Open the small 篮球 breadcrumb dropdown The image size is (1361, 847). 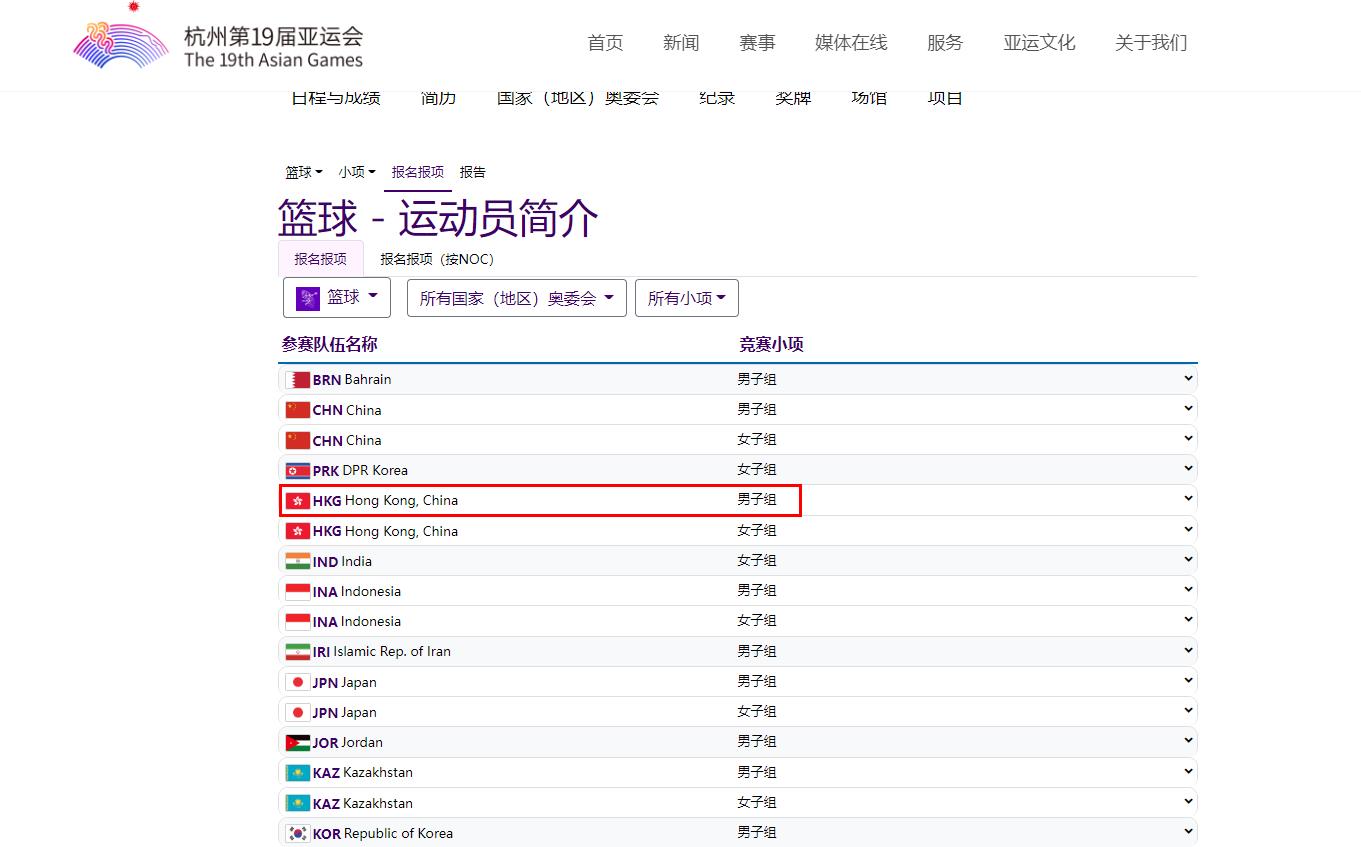304,172
